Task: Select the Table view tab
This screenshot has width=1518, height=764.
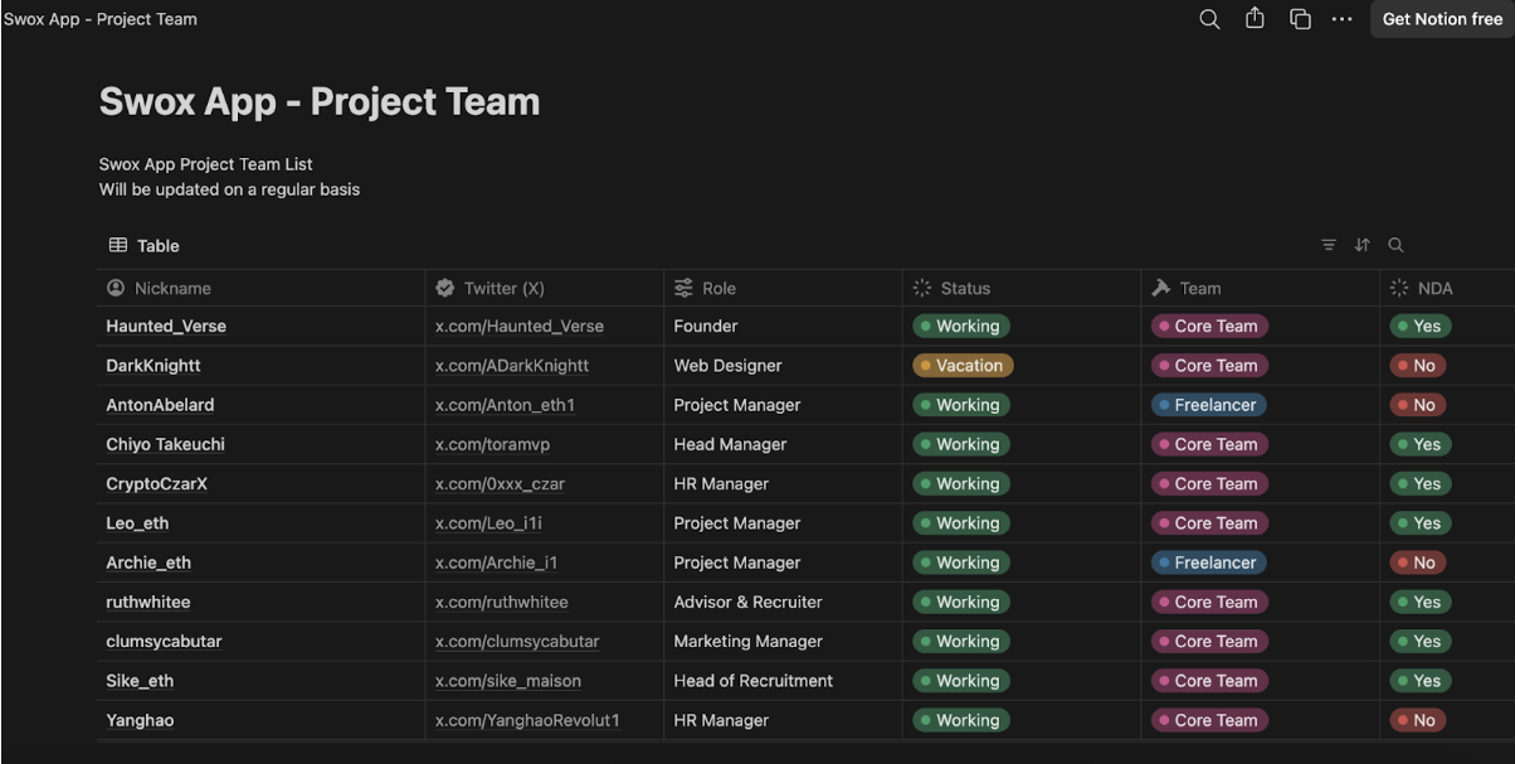Action: [144, 245]
